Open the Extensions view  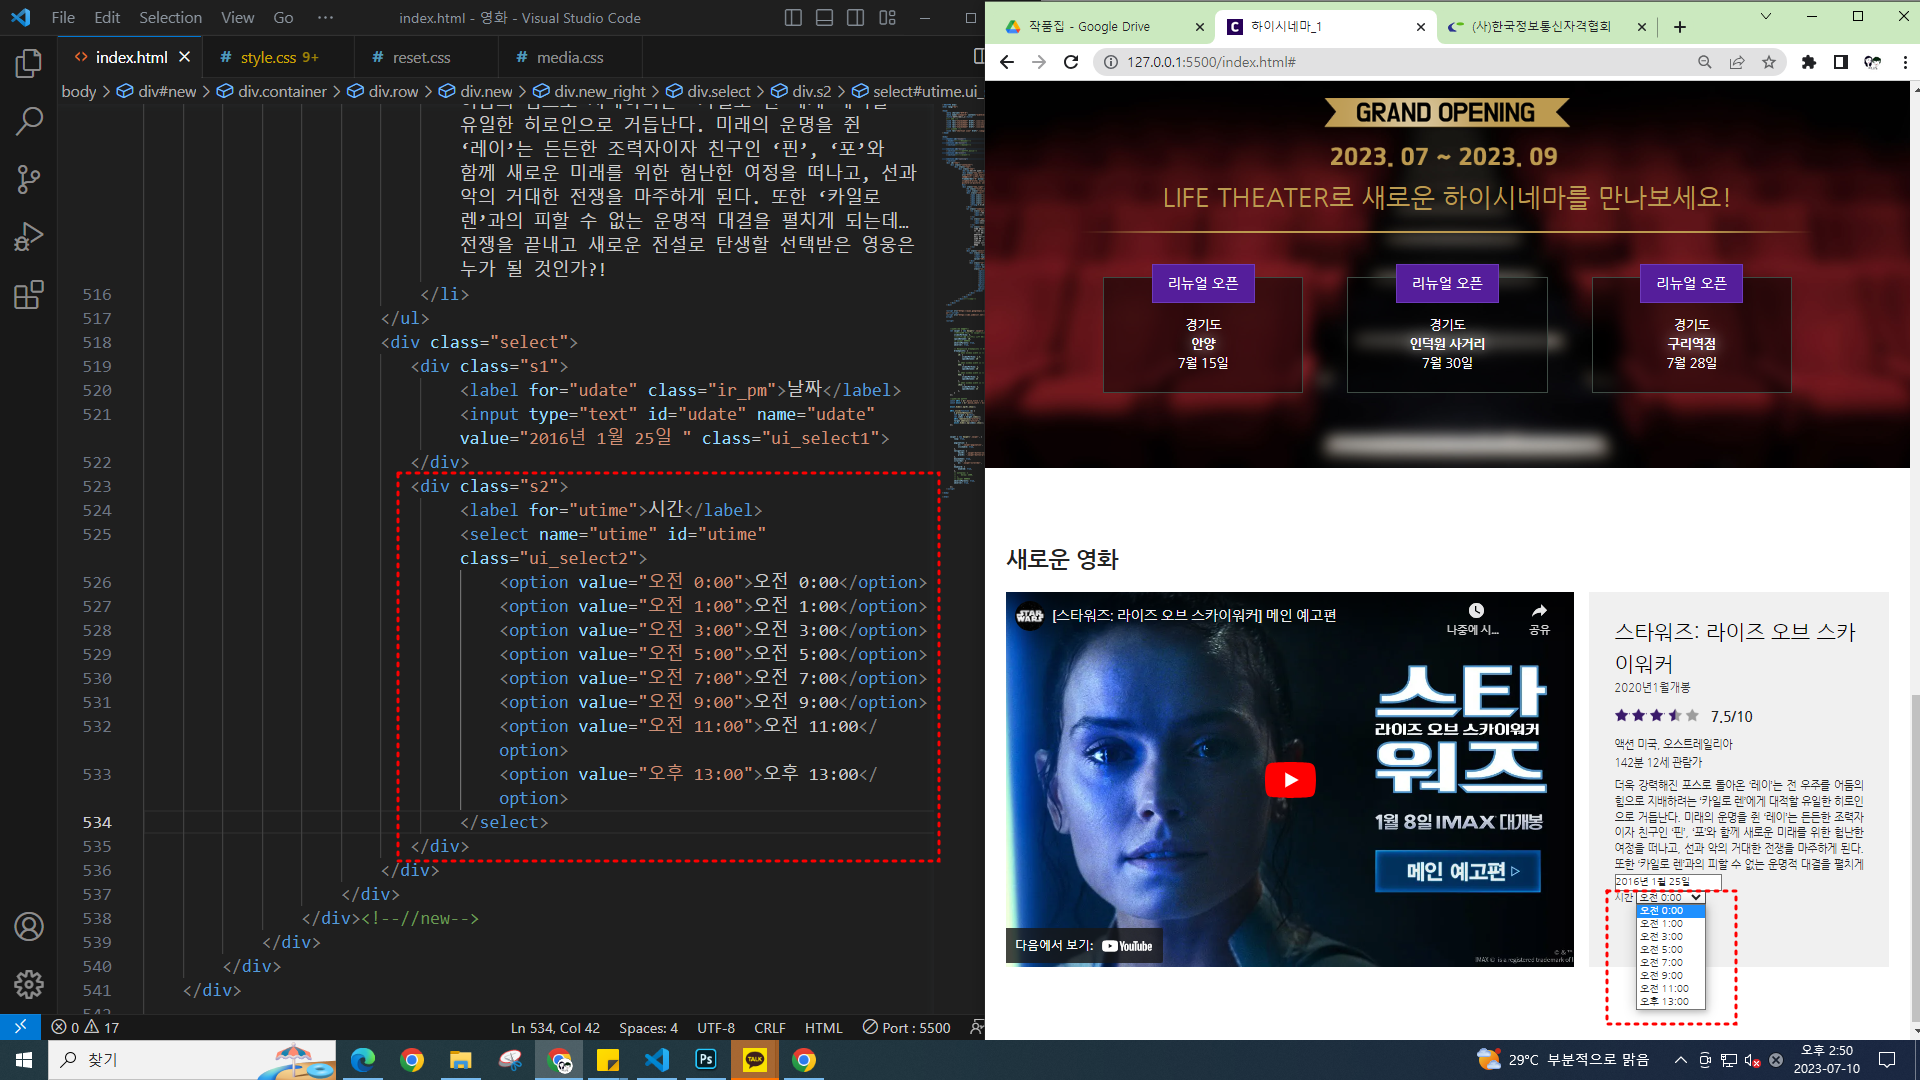click(x=29, y=295)
